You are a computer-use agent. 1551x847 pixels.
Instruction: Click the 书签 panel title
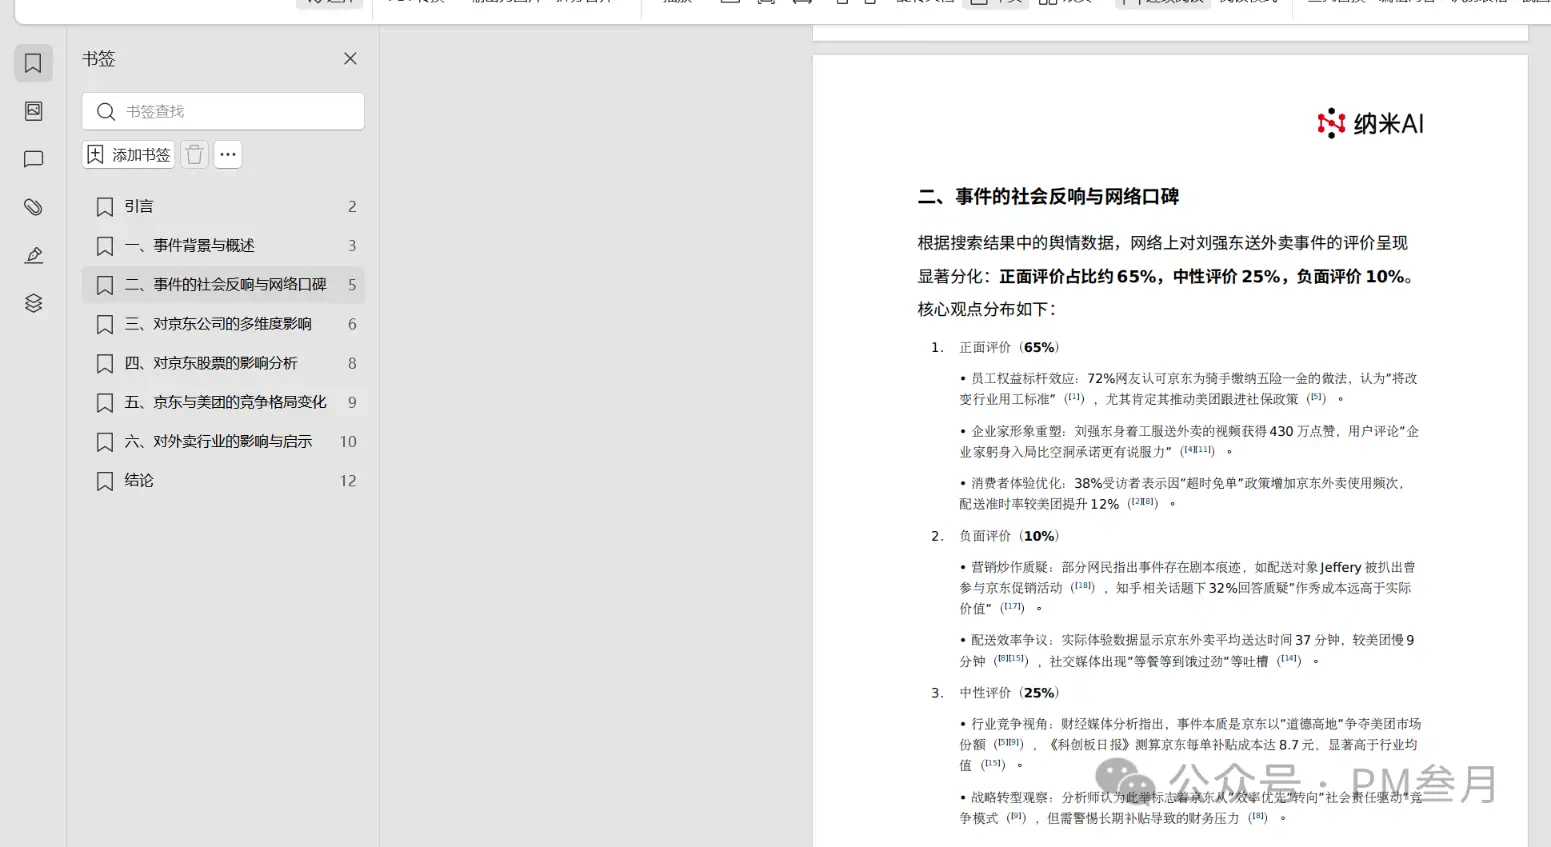[99, 59]
